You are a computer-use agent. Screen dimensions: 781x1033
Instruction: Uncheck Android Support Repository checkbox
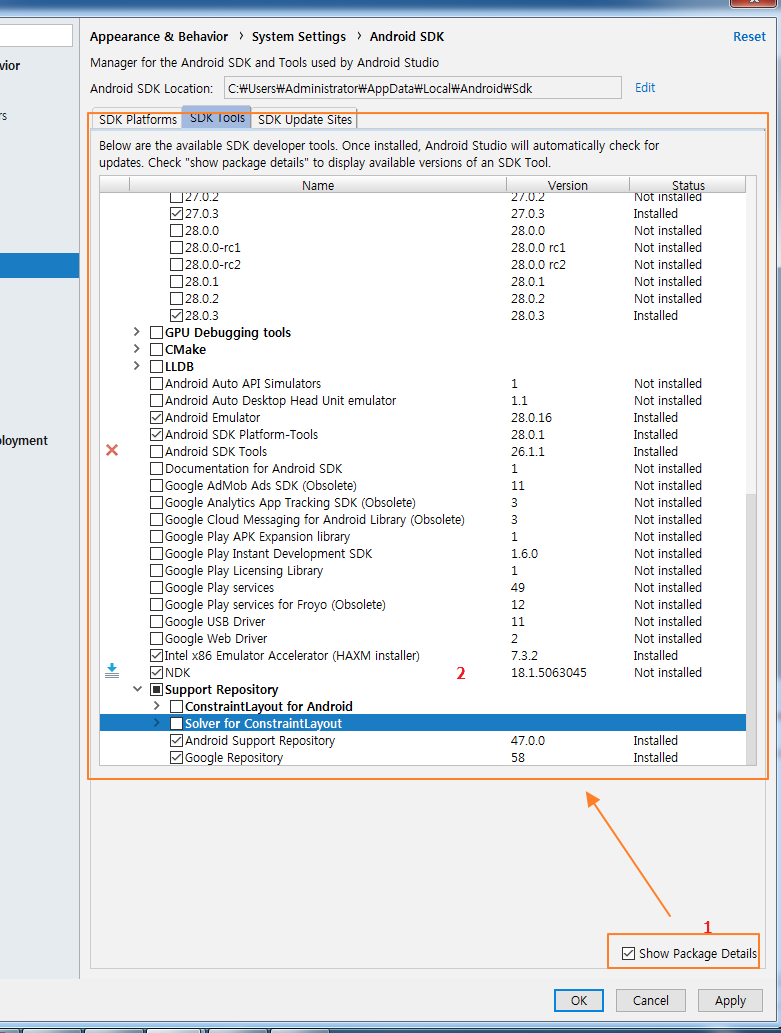(x=176, y=740)
